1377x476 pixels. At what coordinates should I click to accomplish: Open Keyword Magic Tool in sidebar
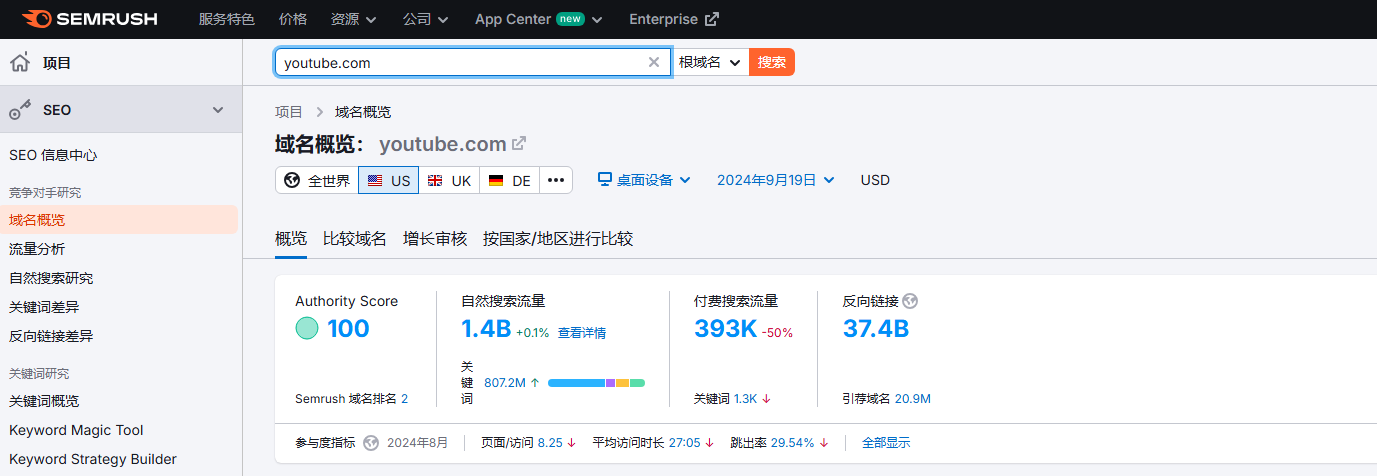pyautogui.click(x=76, y=430)
